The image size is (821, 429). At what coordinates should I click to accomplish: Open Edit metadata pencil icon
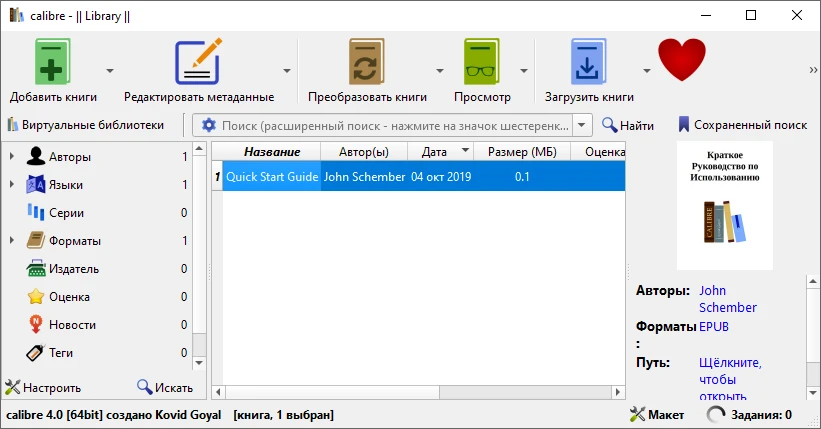point(198,62)
